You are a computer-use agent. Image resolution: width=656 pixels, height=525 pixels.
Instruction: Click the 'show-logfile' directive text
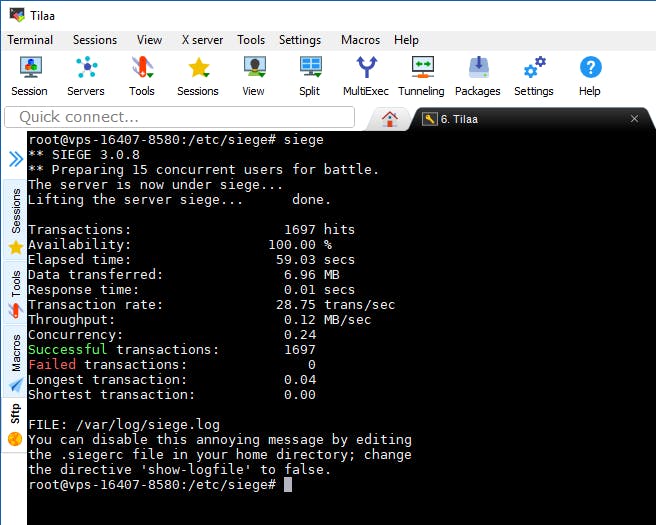click(195, 469)
